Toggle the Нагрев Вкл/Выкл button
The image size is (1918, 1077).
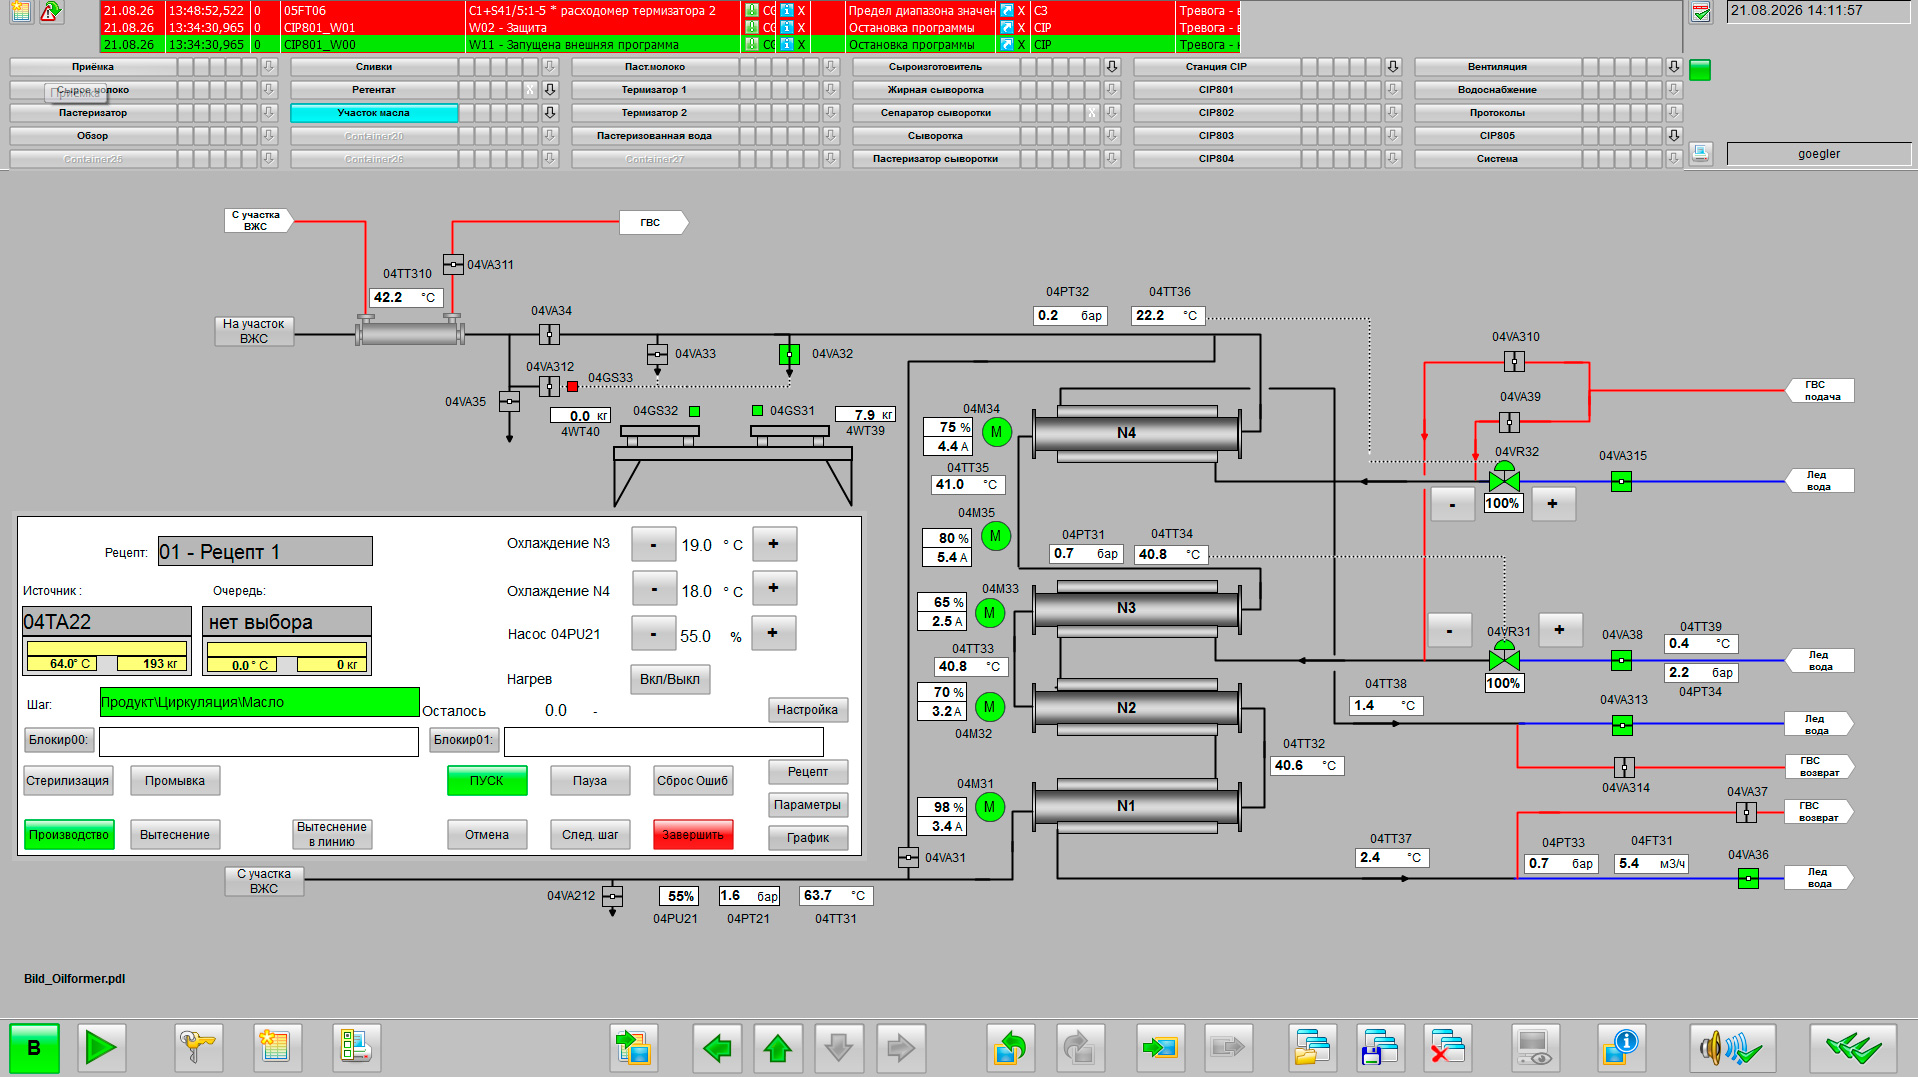tap(670, 679)
